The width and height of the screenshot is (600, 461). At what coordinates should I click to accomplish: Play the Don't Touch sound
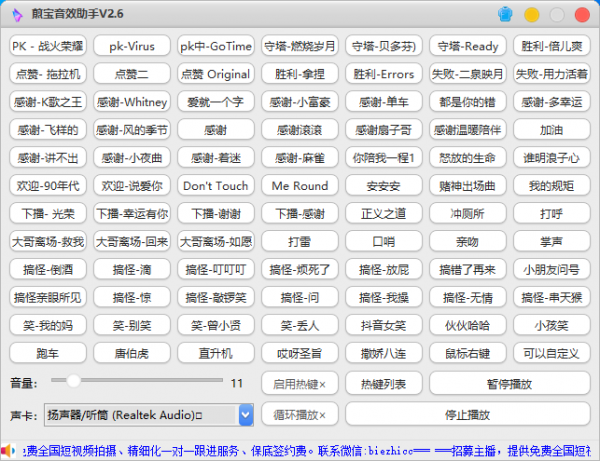[x=216, y=186]
